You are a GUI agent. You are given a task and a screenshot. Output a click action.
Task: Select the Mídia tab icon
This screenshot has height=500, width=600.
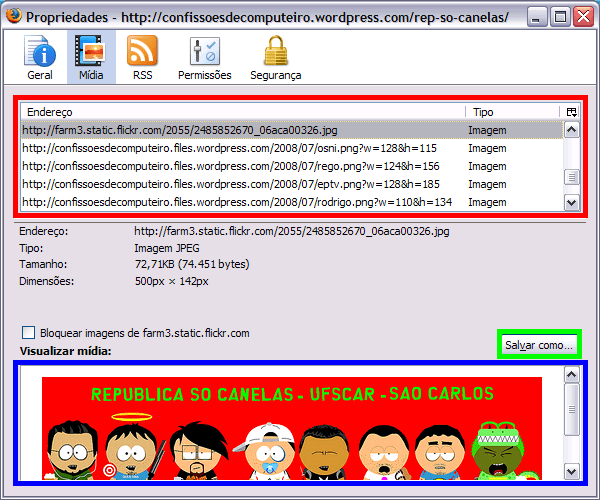[91, 57]
